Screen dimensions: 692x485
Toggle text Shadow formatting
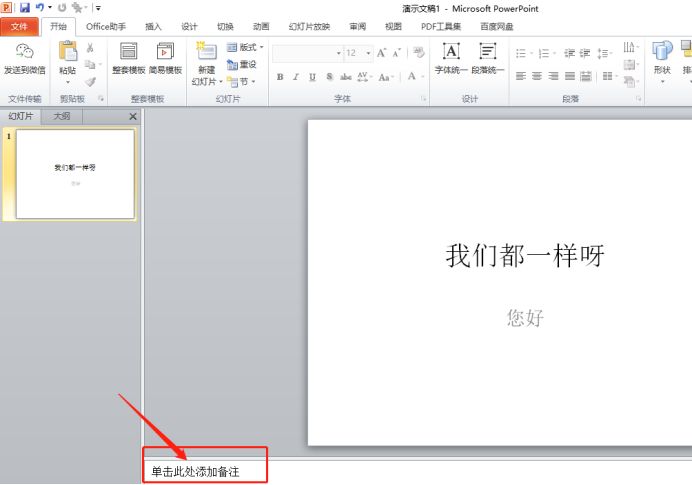(x=329, y=77)
